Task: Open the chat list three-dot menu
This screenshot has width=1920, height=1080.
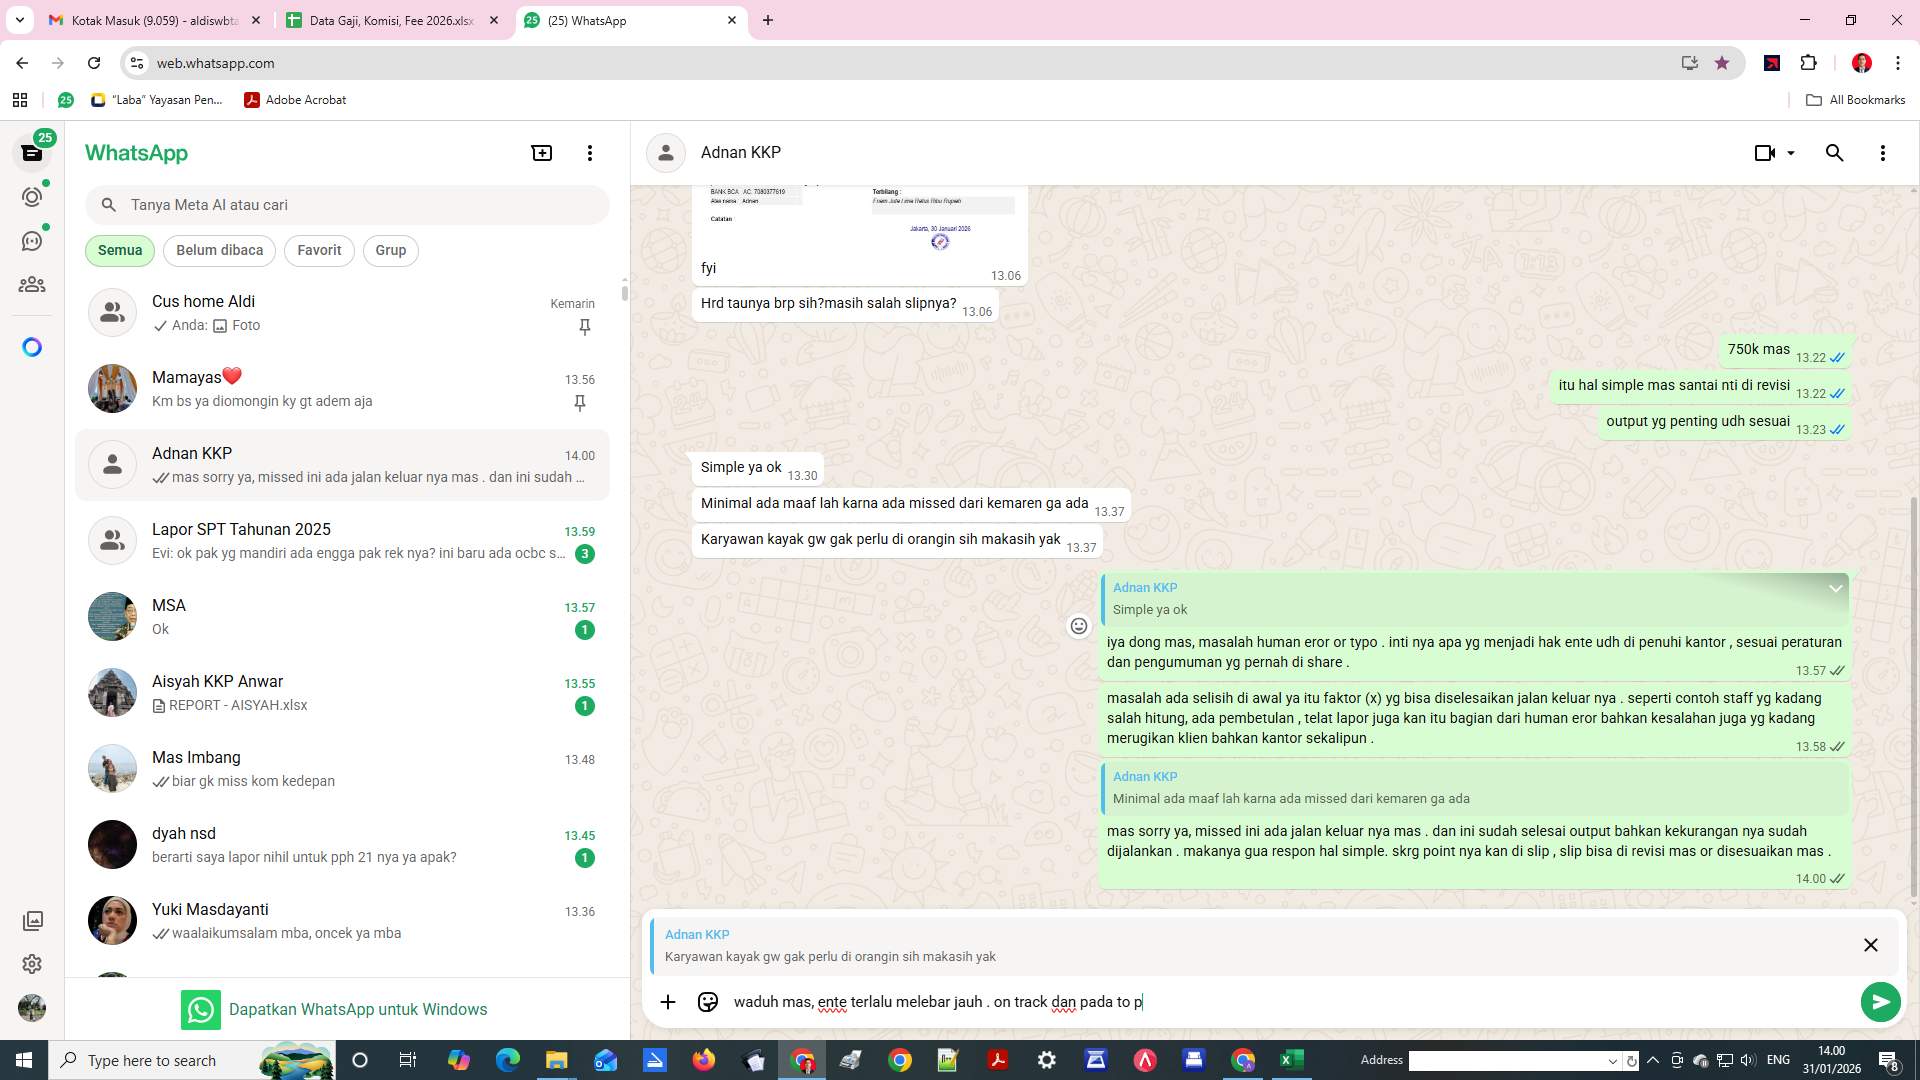Action: pos(590,152)
